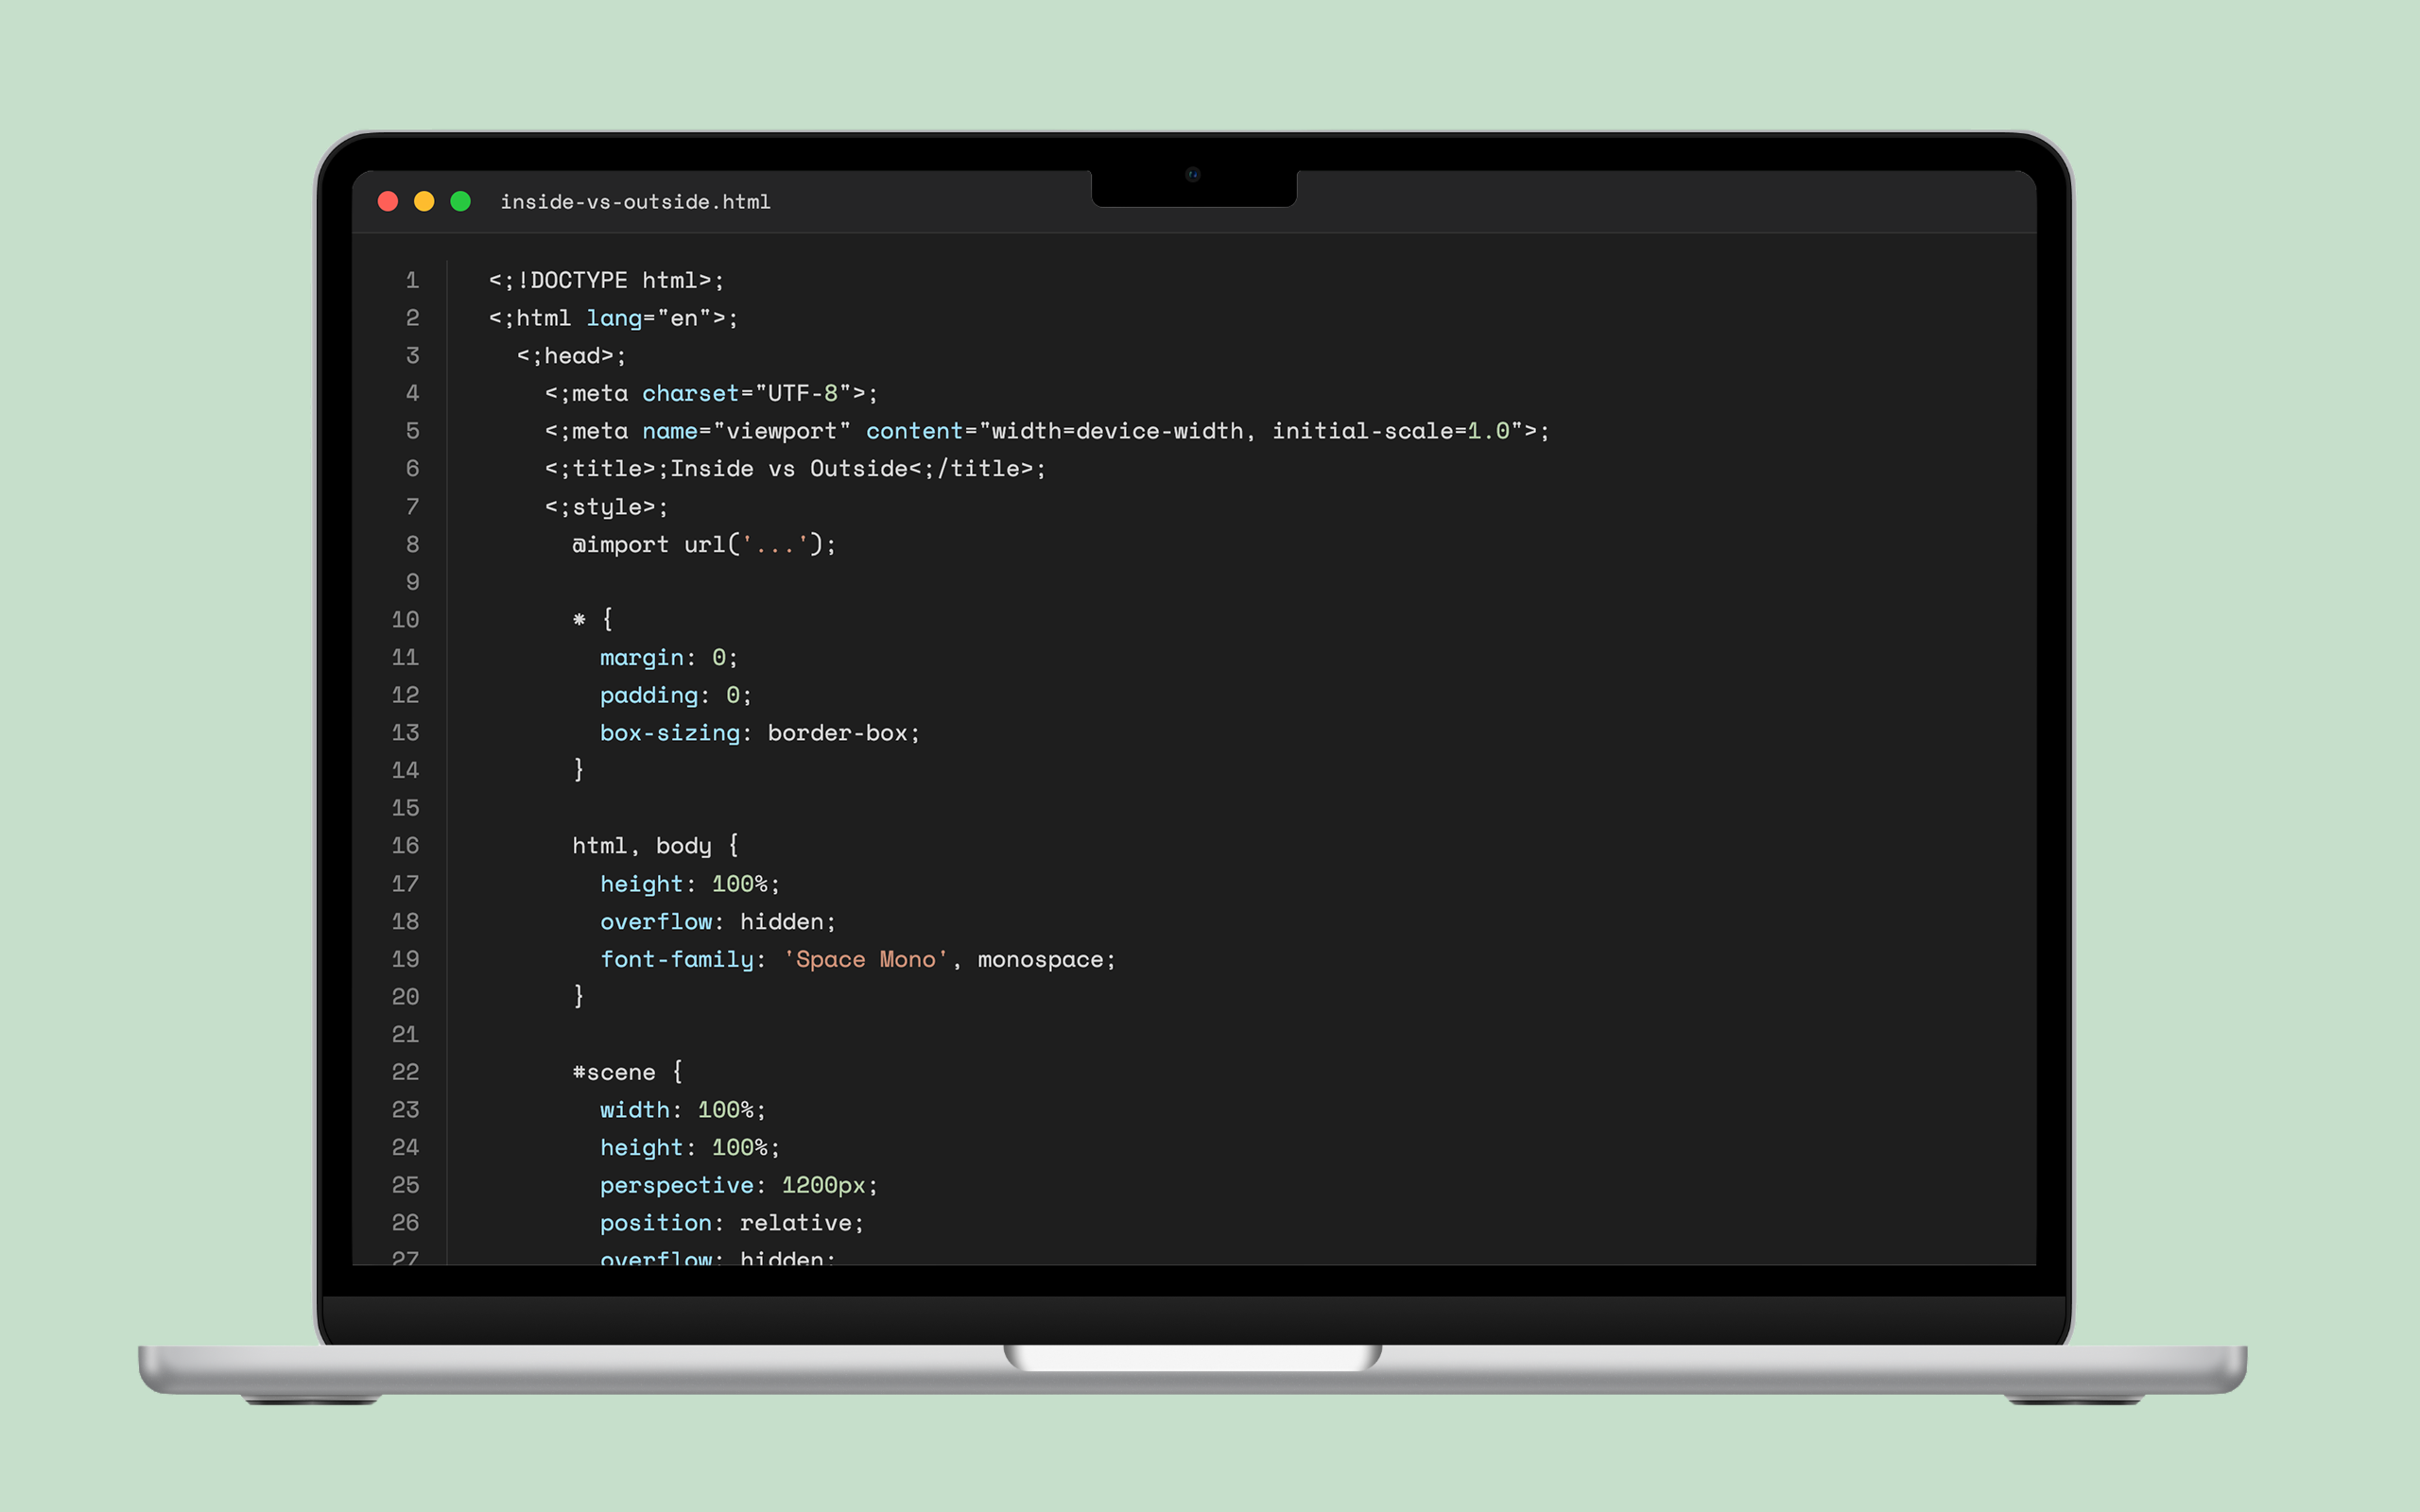2420x1512 pixels.
Task: Click the padding: 0 declaration
Action: click(676, 695)
